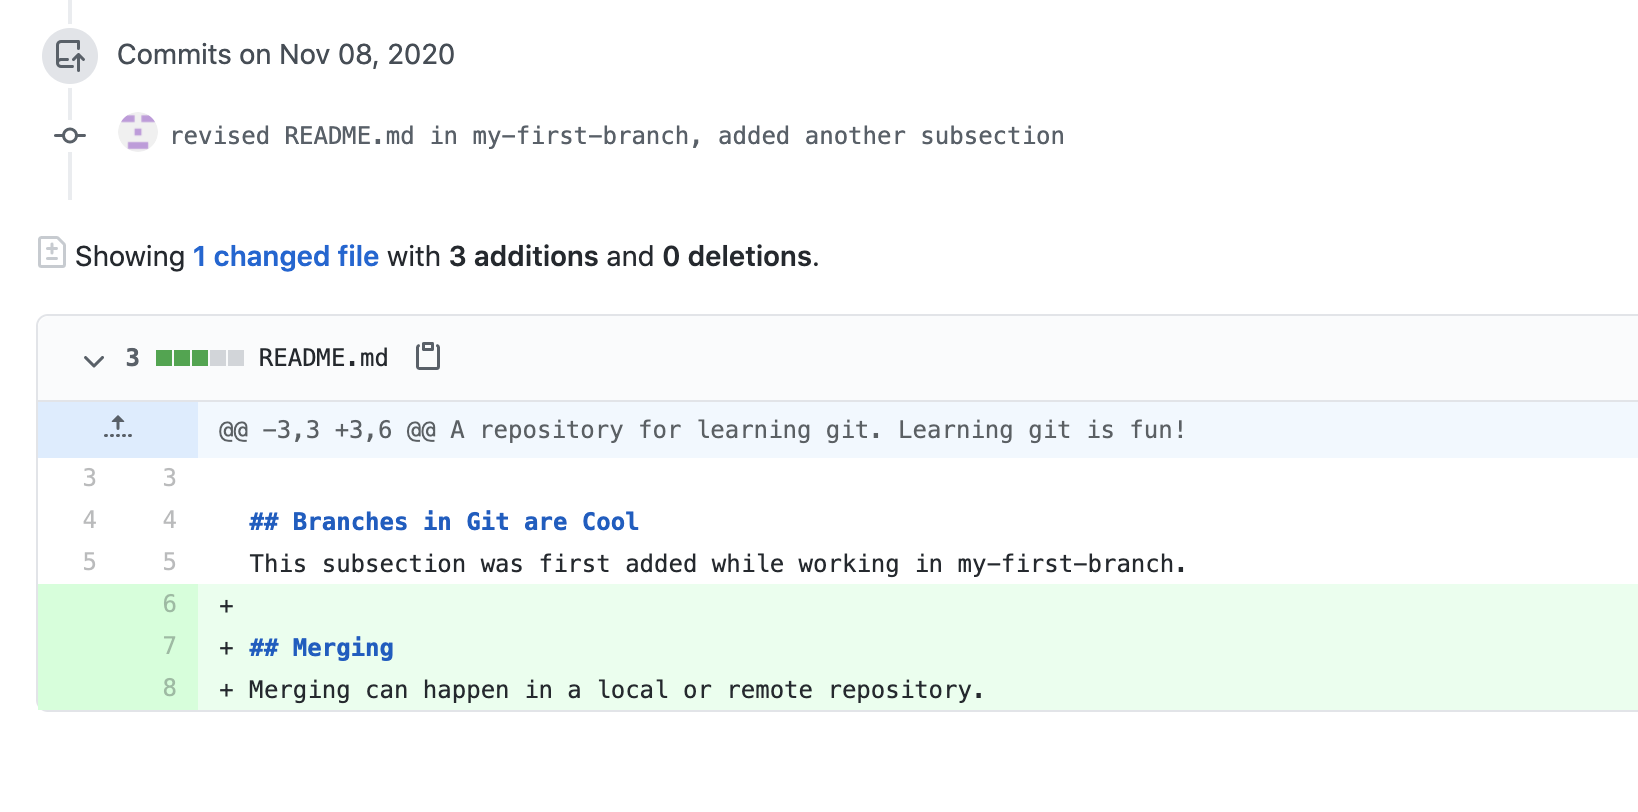Open the 1 changed file link
The image size is (1638, 812).
pyautogui.click(x=286, y=257)
